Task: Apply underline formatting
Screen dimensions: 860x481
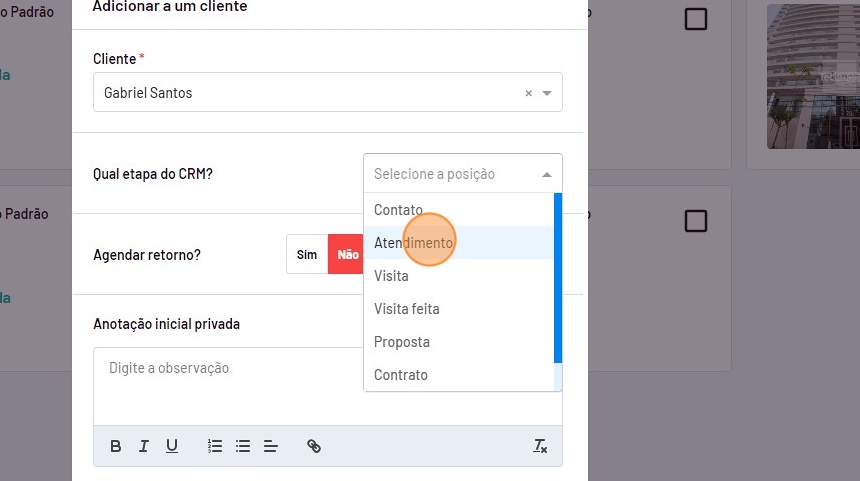Action: 172,446
